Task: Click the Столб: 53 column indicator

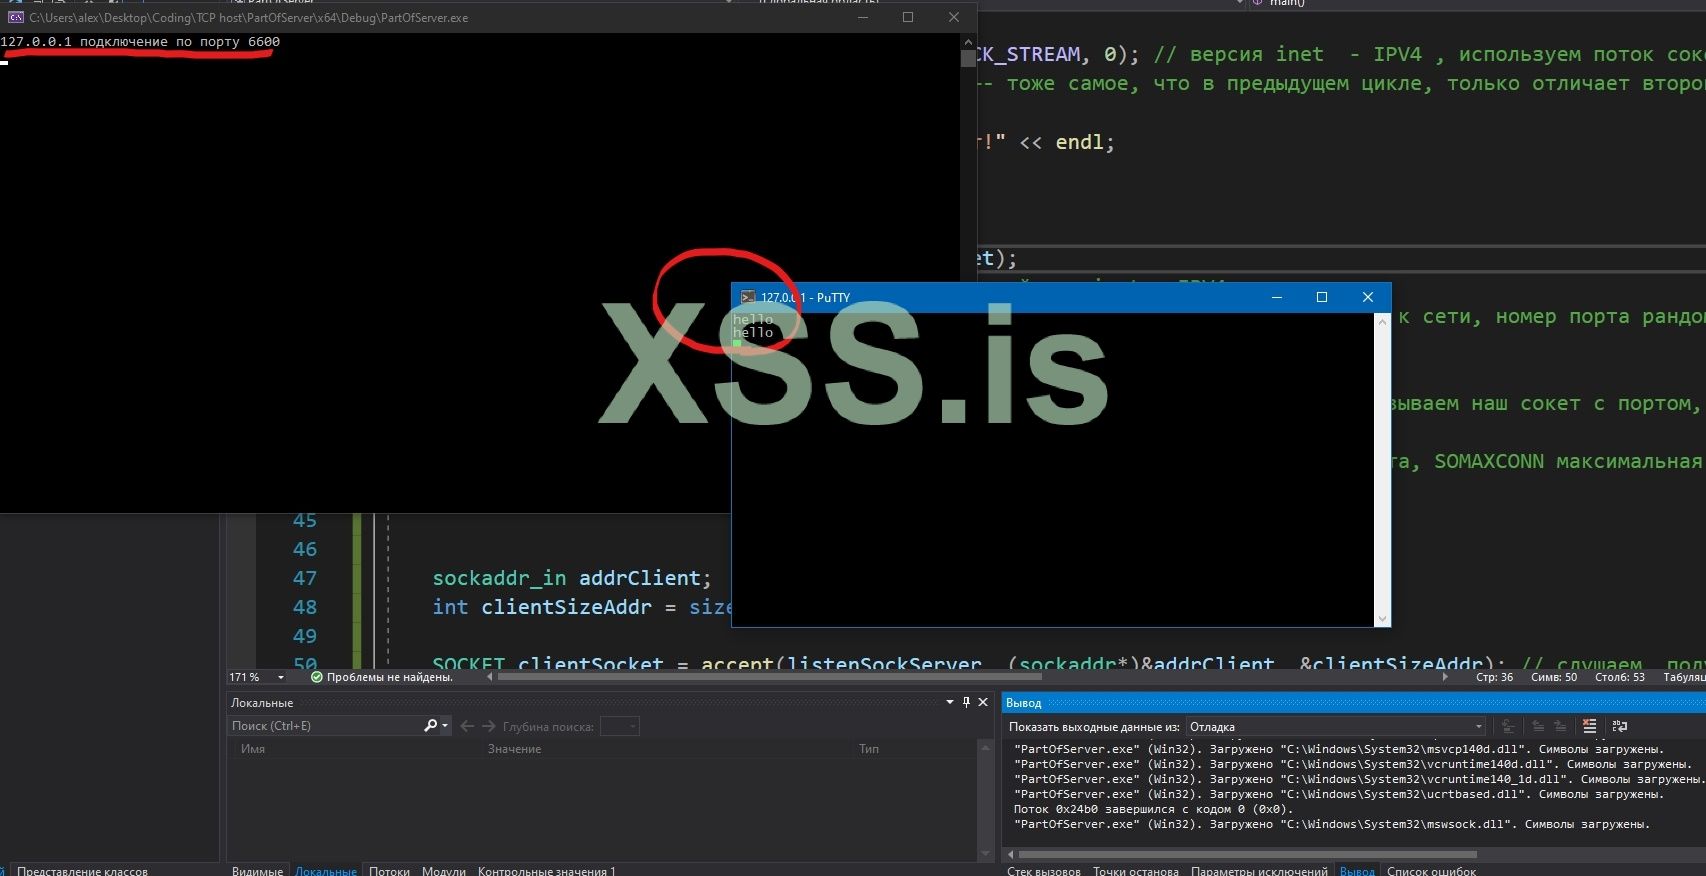Action: tap(1620, 677)
